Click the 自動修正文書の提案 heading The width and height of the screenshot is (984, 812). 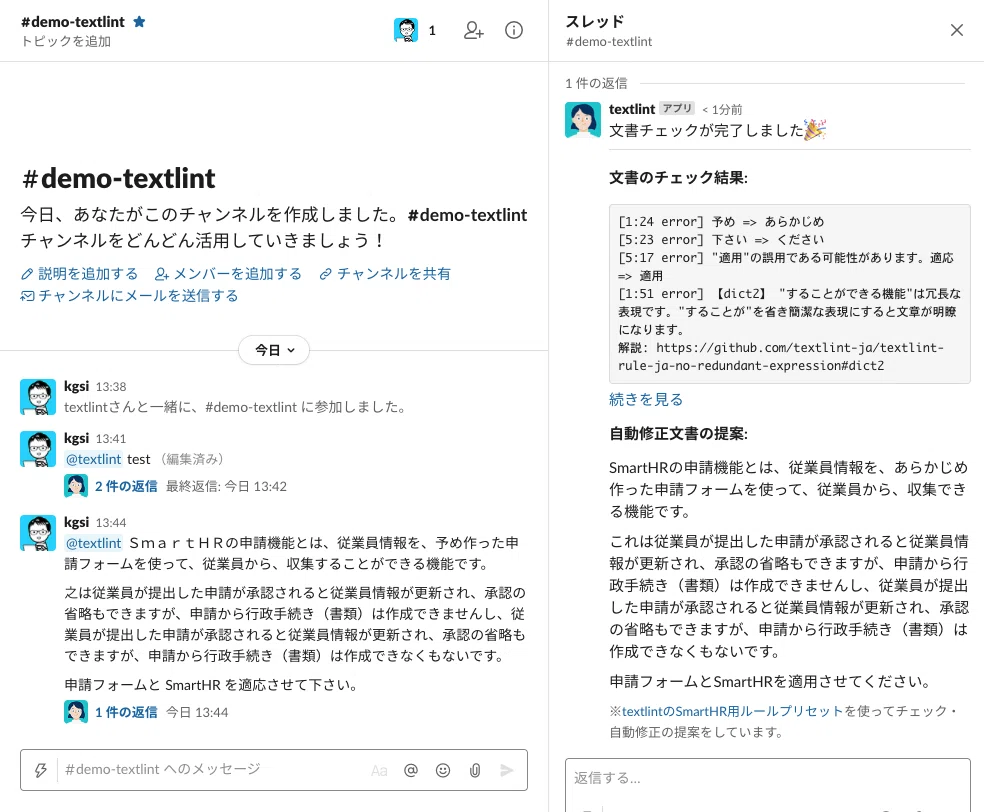(x=678, y=434)
